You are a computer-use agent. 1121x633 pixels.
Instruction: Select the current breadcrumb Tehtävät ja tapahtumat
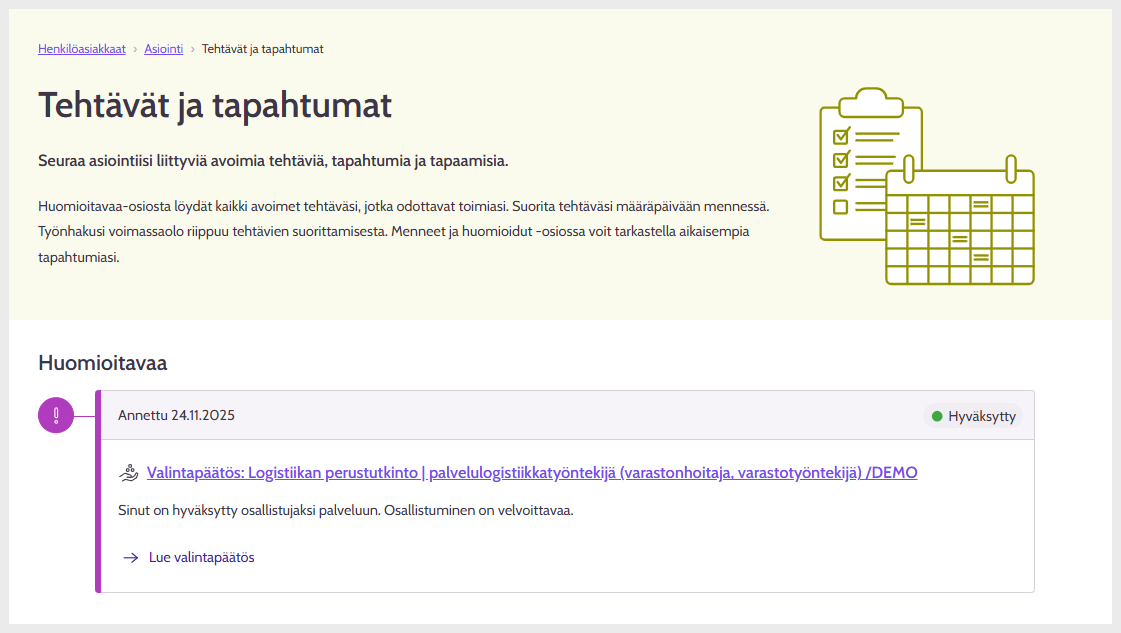(262, 49)
